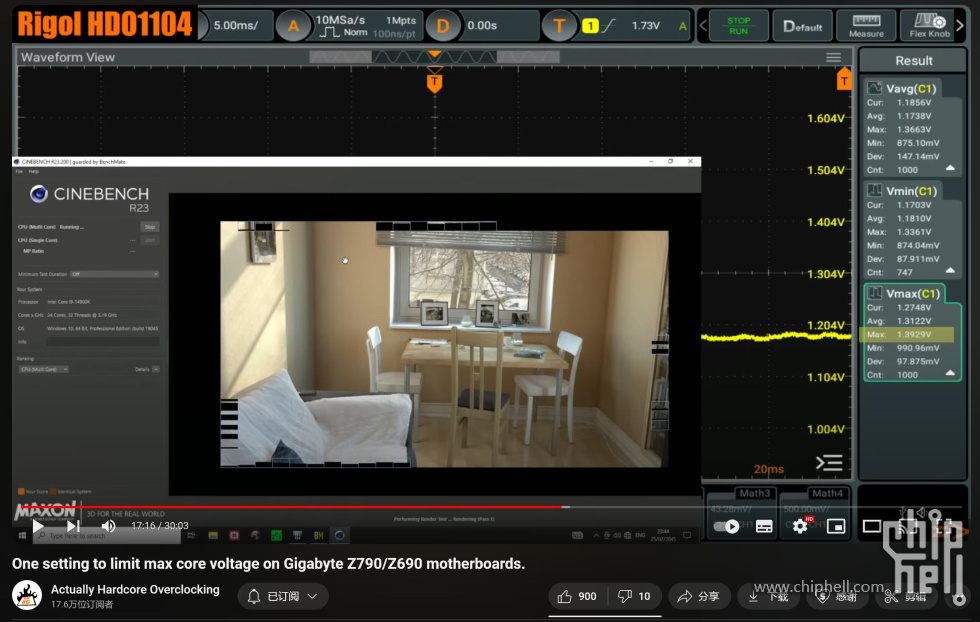Select the Vmin(C1) measurement icon
The width and height of the screenshot is (980, 622).
(x=874, y=191)
